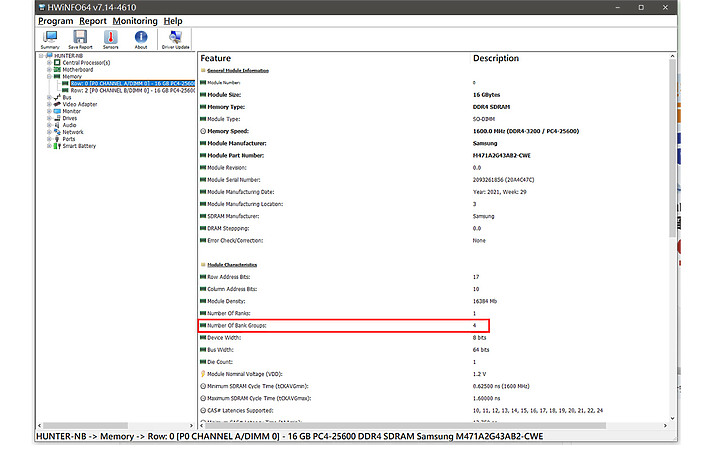Screen dimensions: 720x451
Task: Click the Network tree icon
Action: click(x=57, y=132)
